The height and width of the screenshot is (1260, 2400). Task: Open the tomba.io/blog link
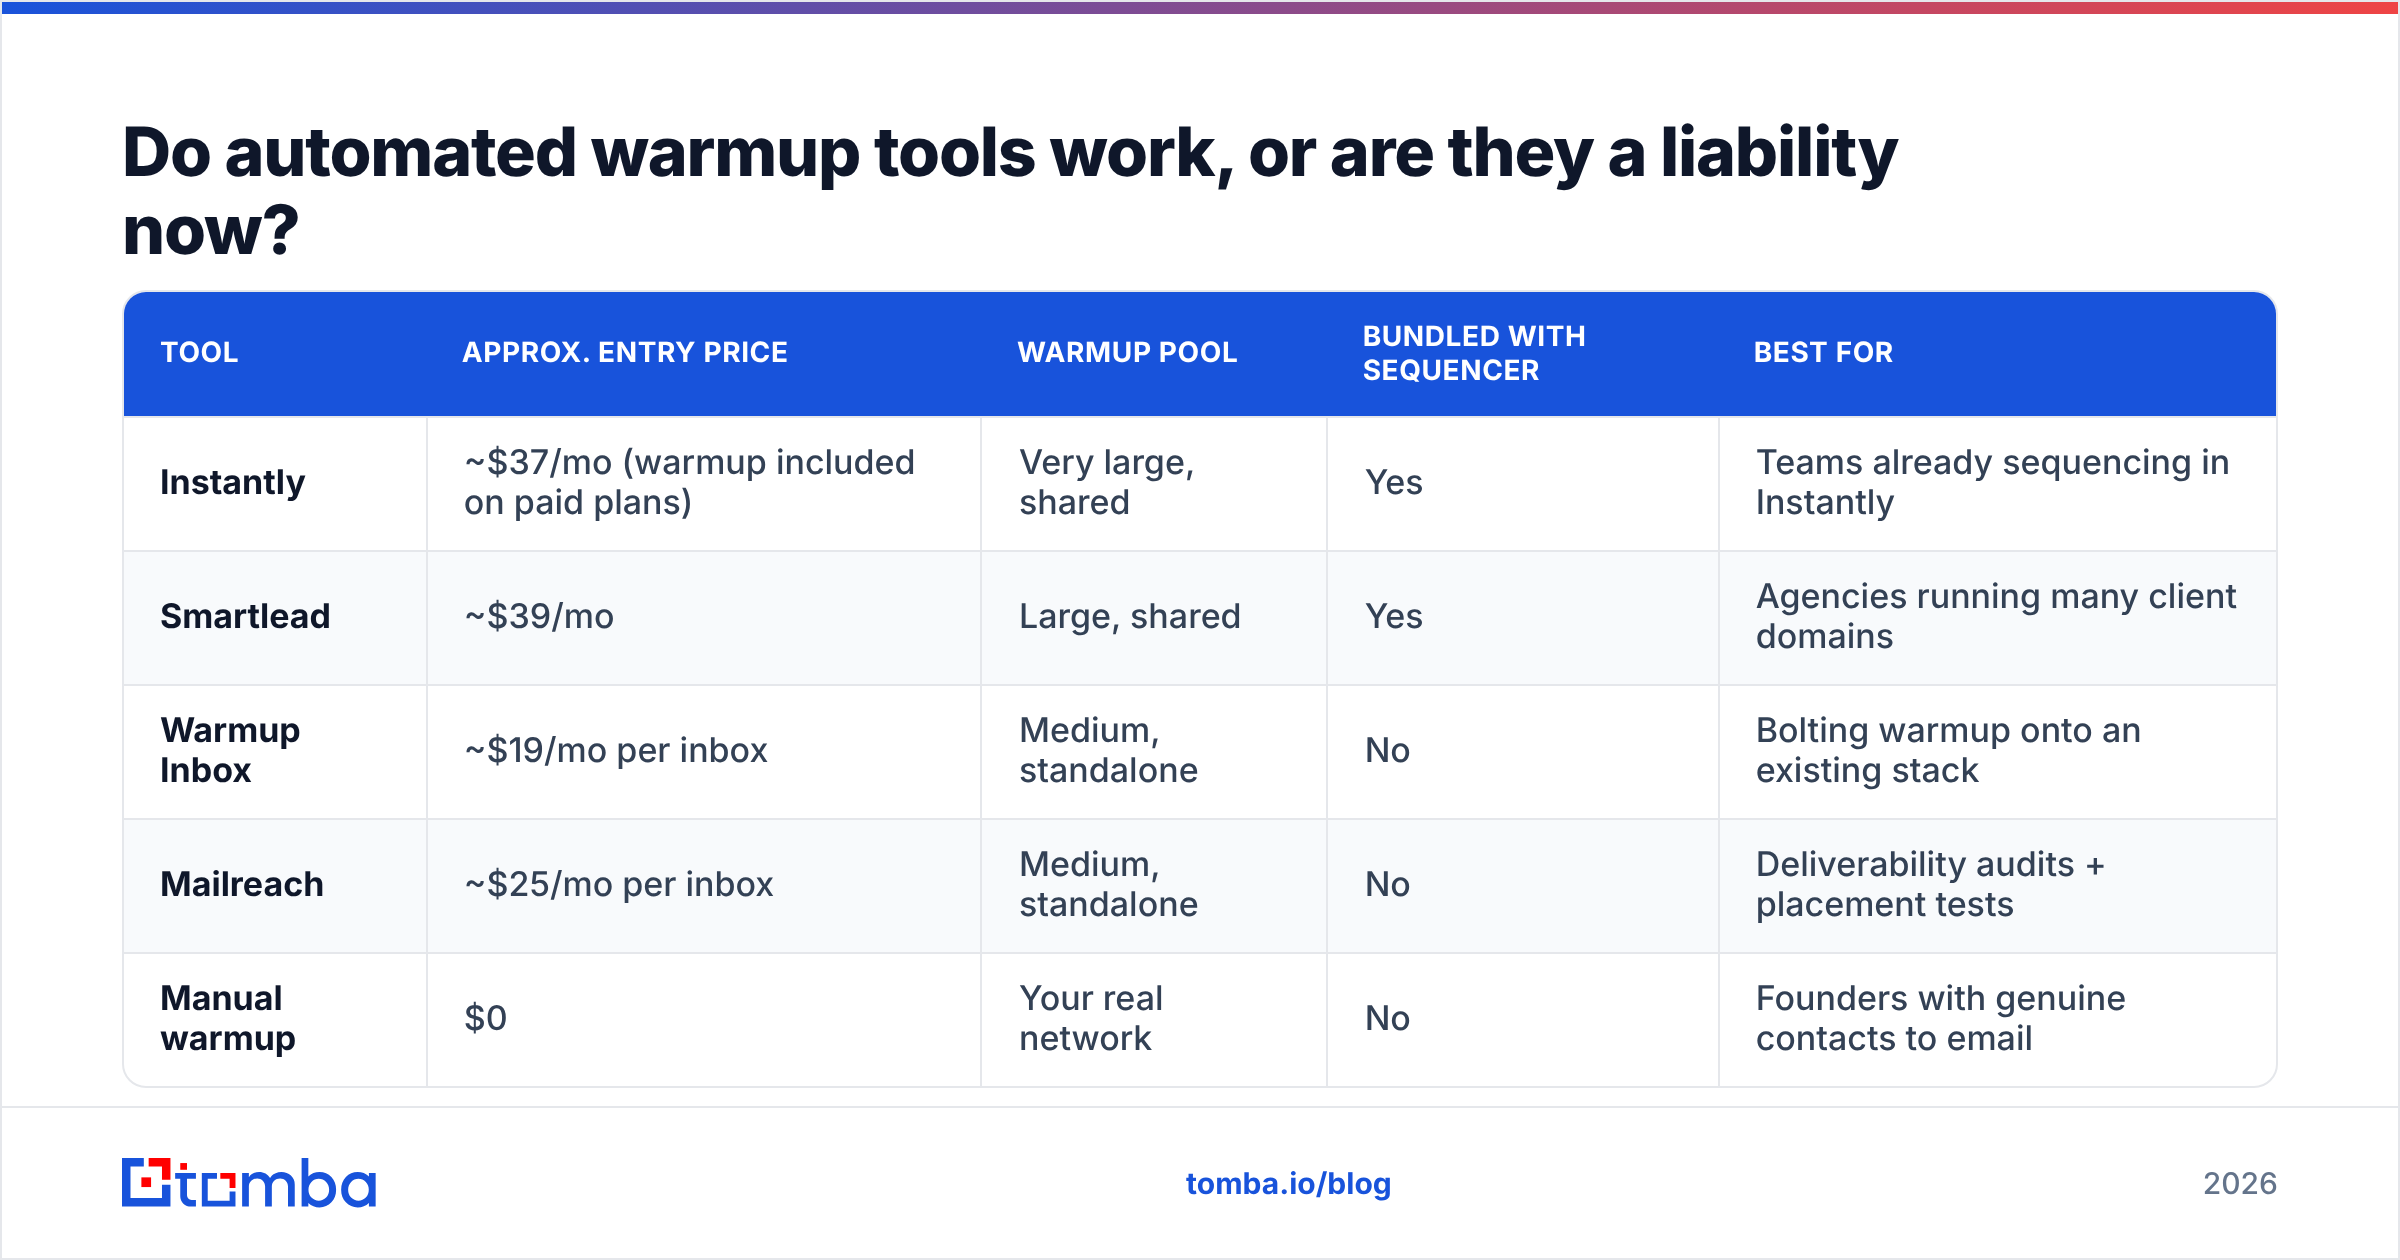(1288, 1184)
